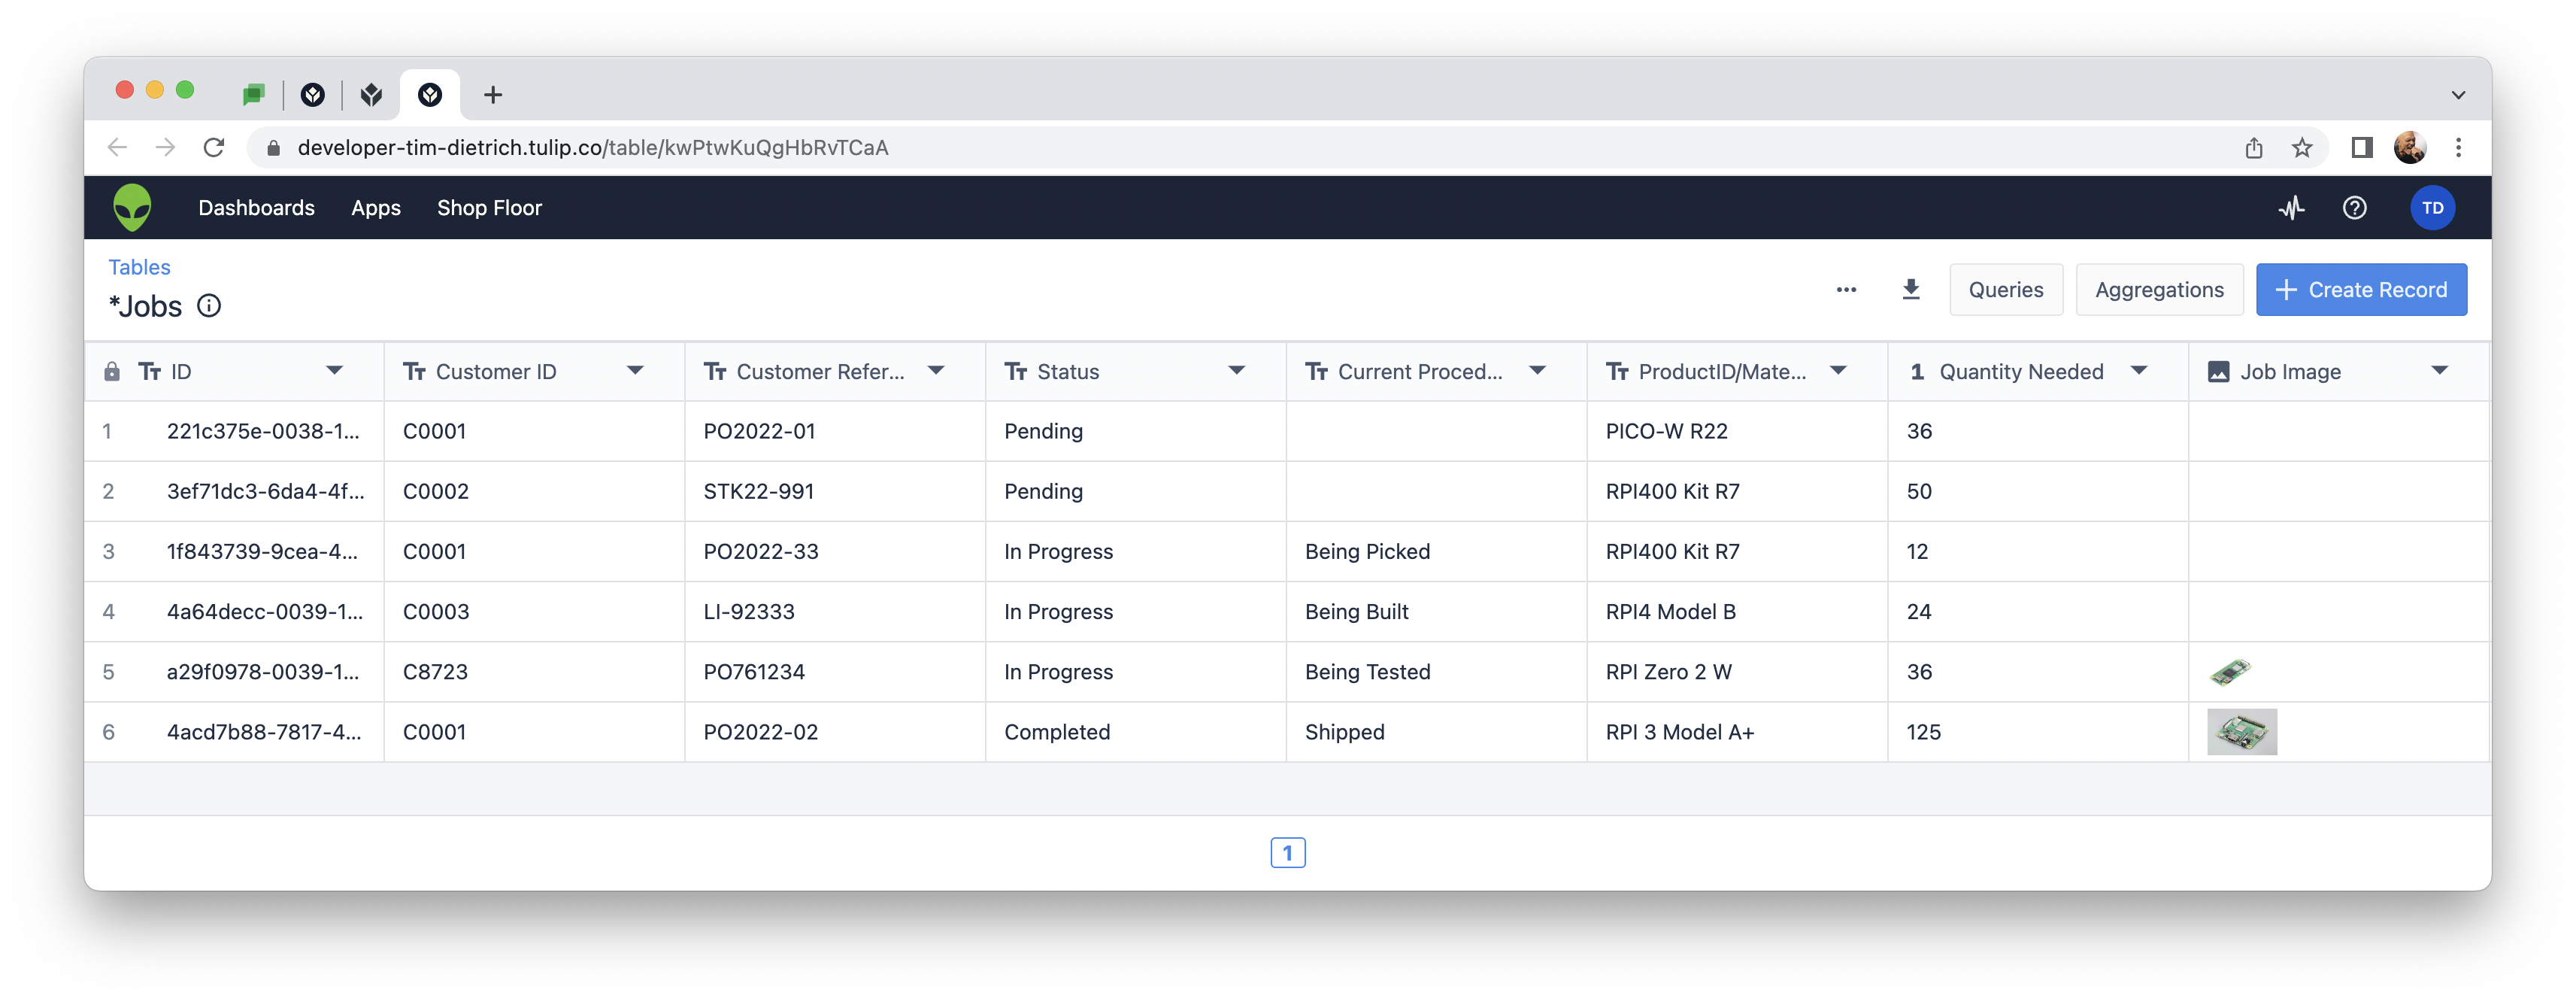This screenshot has height=1002, width=2576.
Task: Select record ID a29f0978-0039-1...
Action: 263,671
